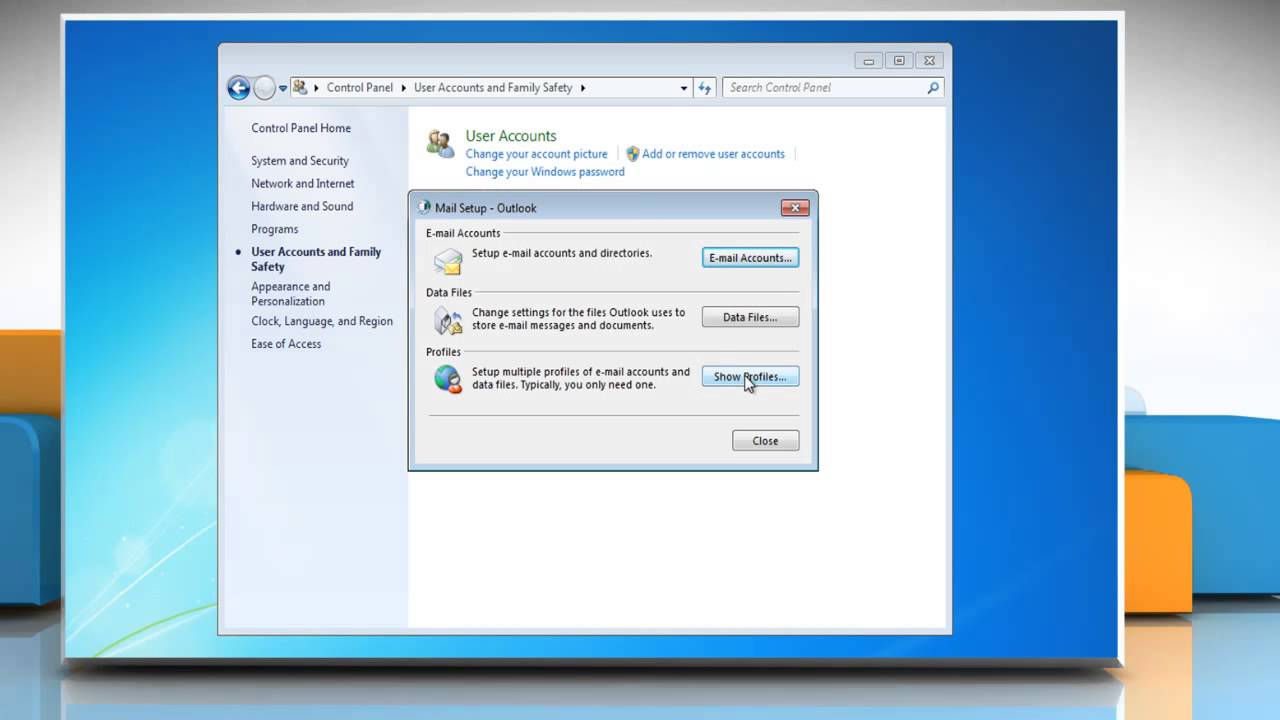Expand chevron after Control Panel breadcrumb
The height and width of the screenshot is (720, 1280).
(404, 88)
